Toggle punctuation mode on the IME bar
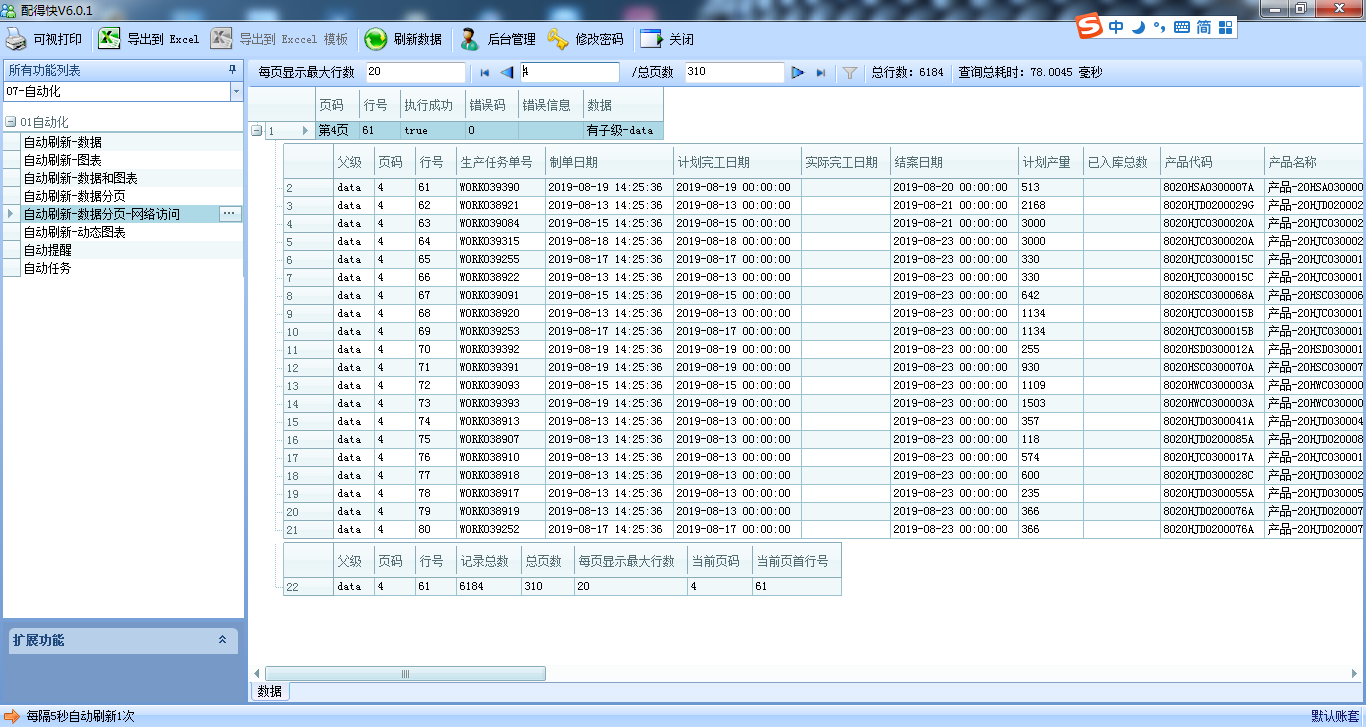This screenshot has height=727, width=1366. click(1159, 27)
